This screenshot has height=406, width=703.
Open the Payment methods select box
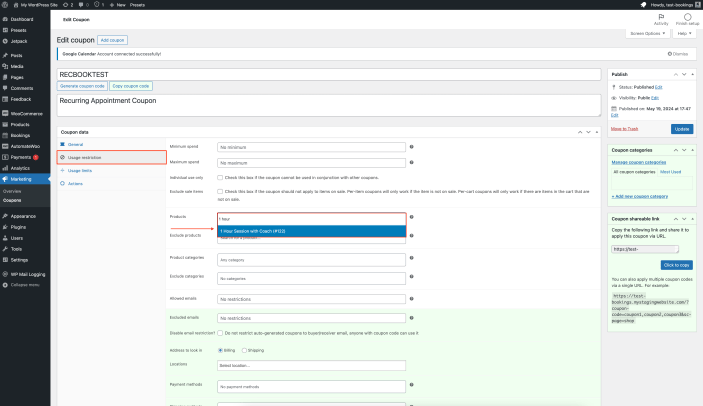[x=311, y=386]
